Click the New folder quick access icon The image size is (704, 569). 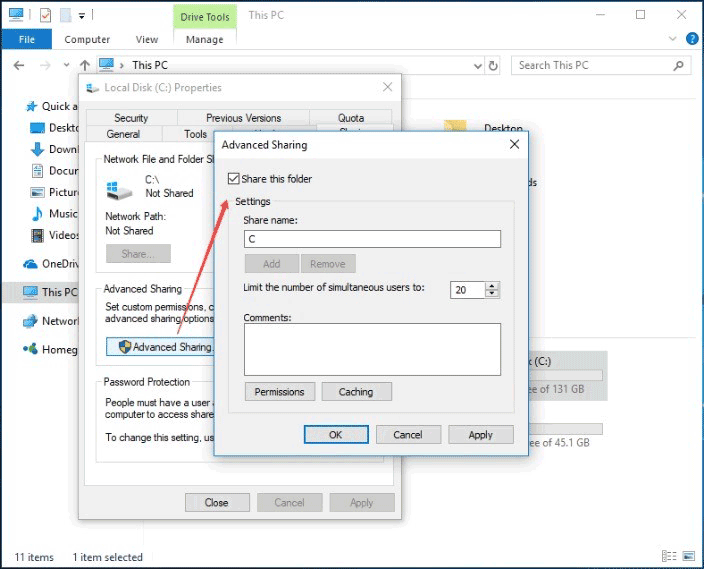click(x=66, y=15)
